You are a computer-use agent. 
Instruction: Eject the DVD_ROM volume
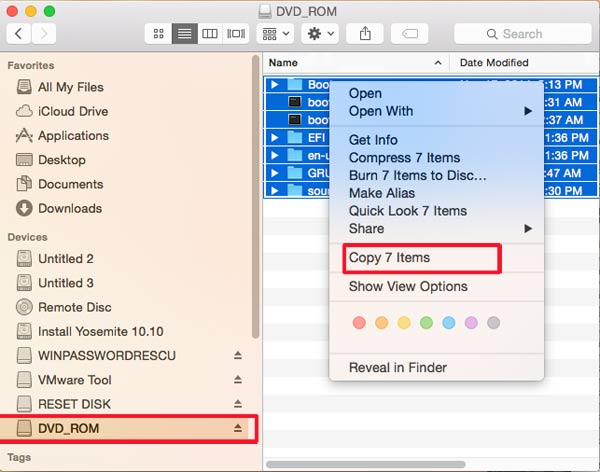[x=238, y=428]
